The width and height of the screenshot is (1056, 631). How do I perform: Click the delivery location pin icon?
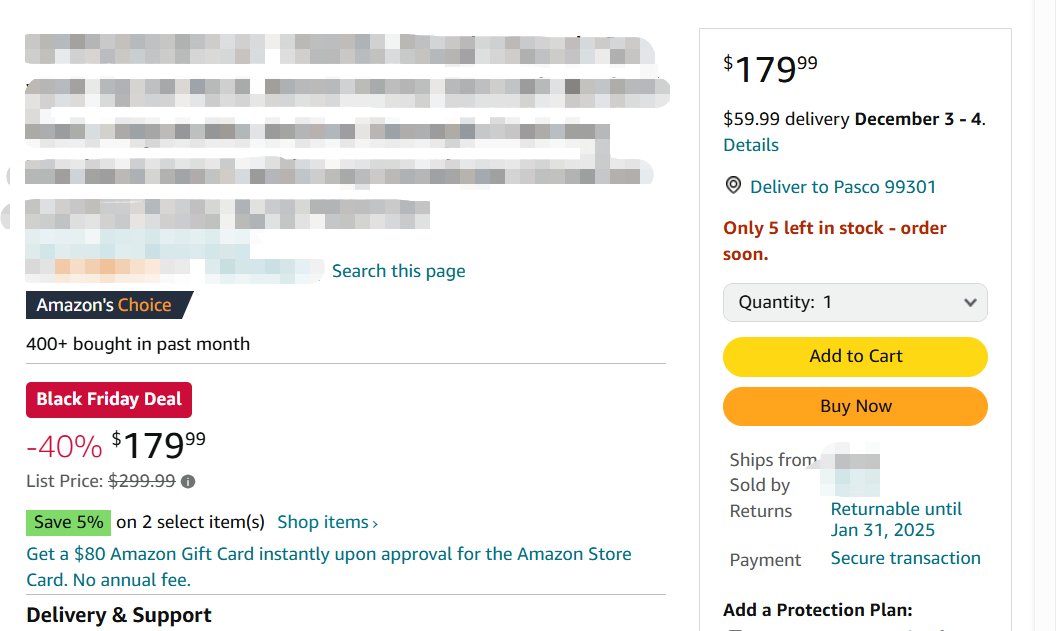tap(733, 186)
